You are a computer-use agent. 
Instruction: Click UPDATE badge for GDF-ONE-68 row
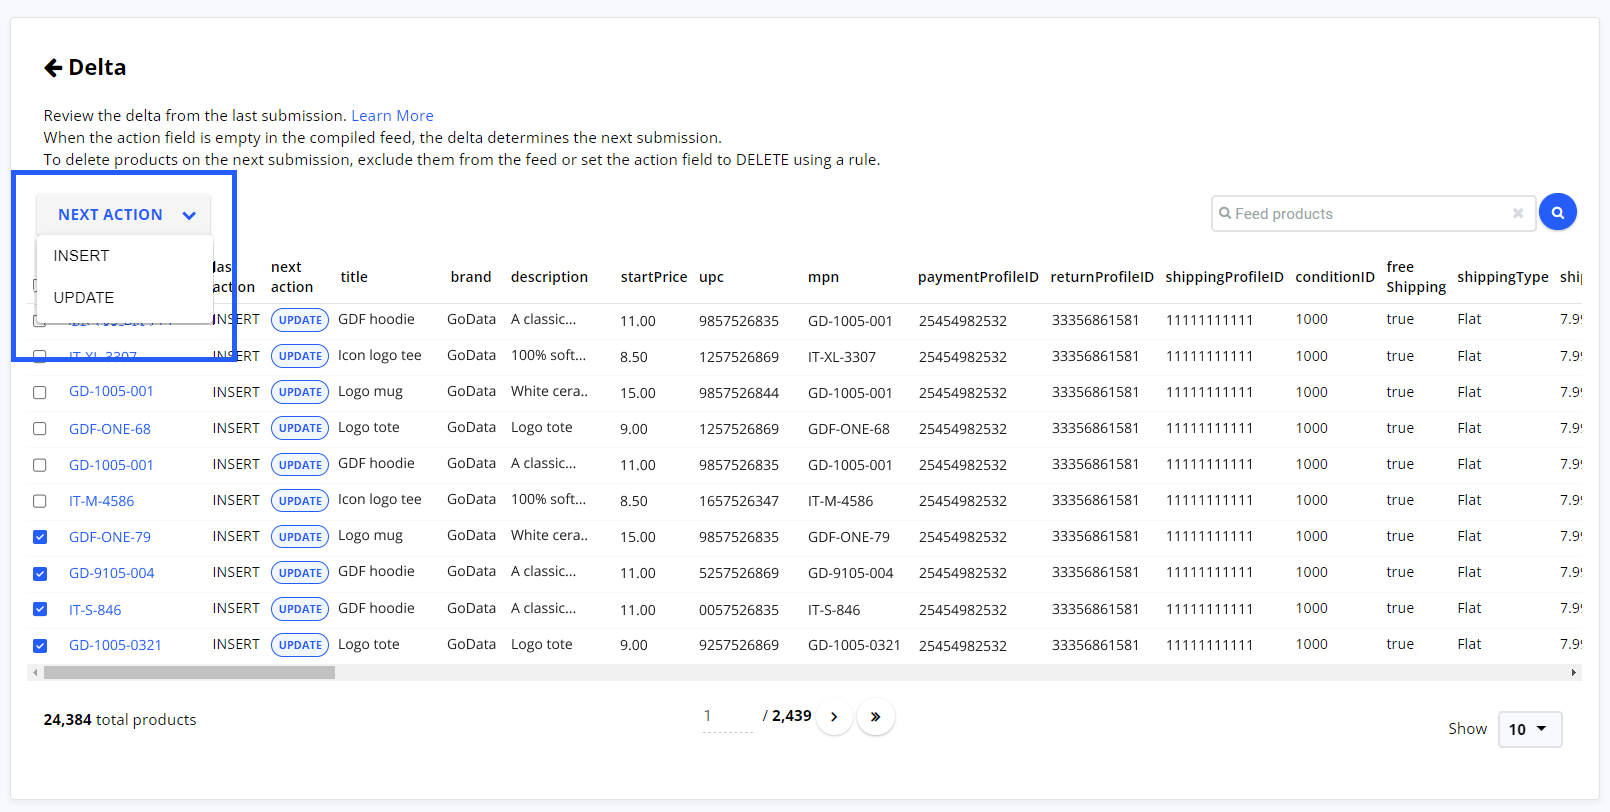(300, 429)
